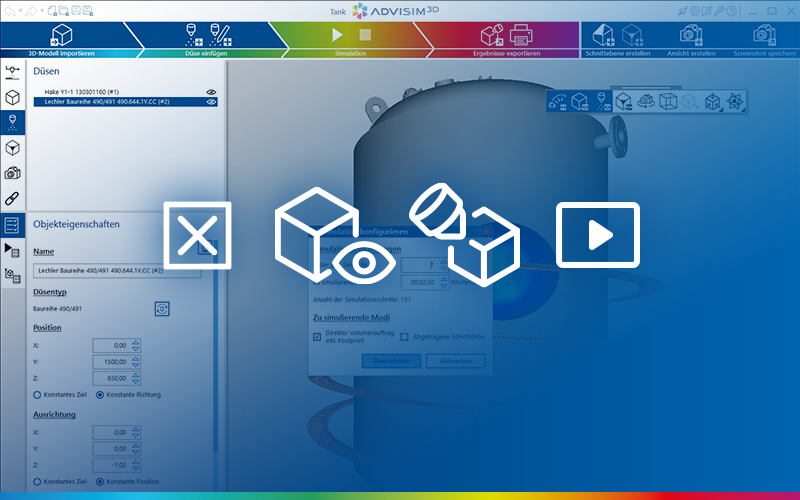
Task: Hide the Lechler Baureihe nozzle via eye
Action: pos(211,102)
